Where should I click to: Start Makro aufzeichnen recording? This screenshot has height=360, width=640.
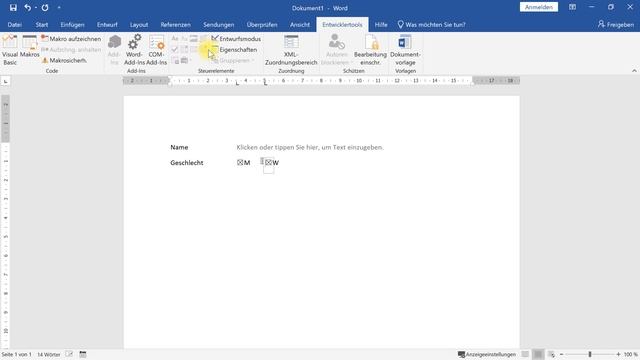tap(71, 39)
